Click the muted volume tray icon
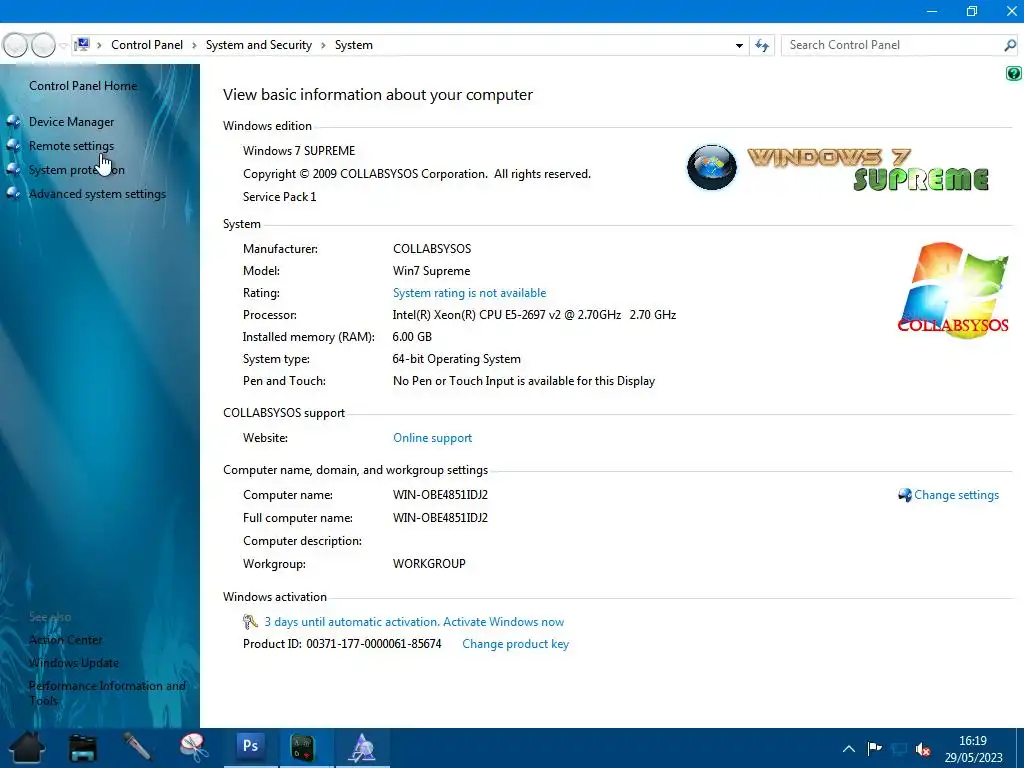 click(923, 749)
